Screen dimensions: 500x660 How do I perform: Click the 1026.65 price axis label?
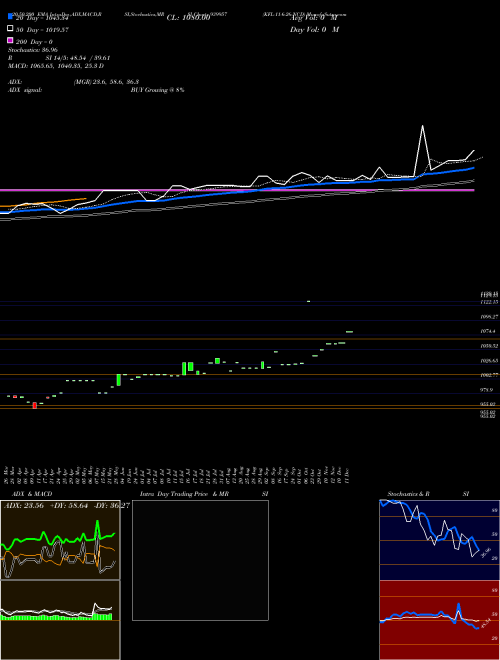click(489, 361)
